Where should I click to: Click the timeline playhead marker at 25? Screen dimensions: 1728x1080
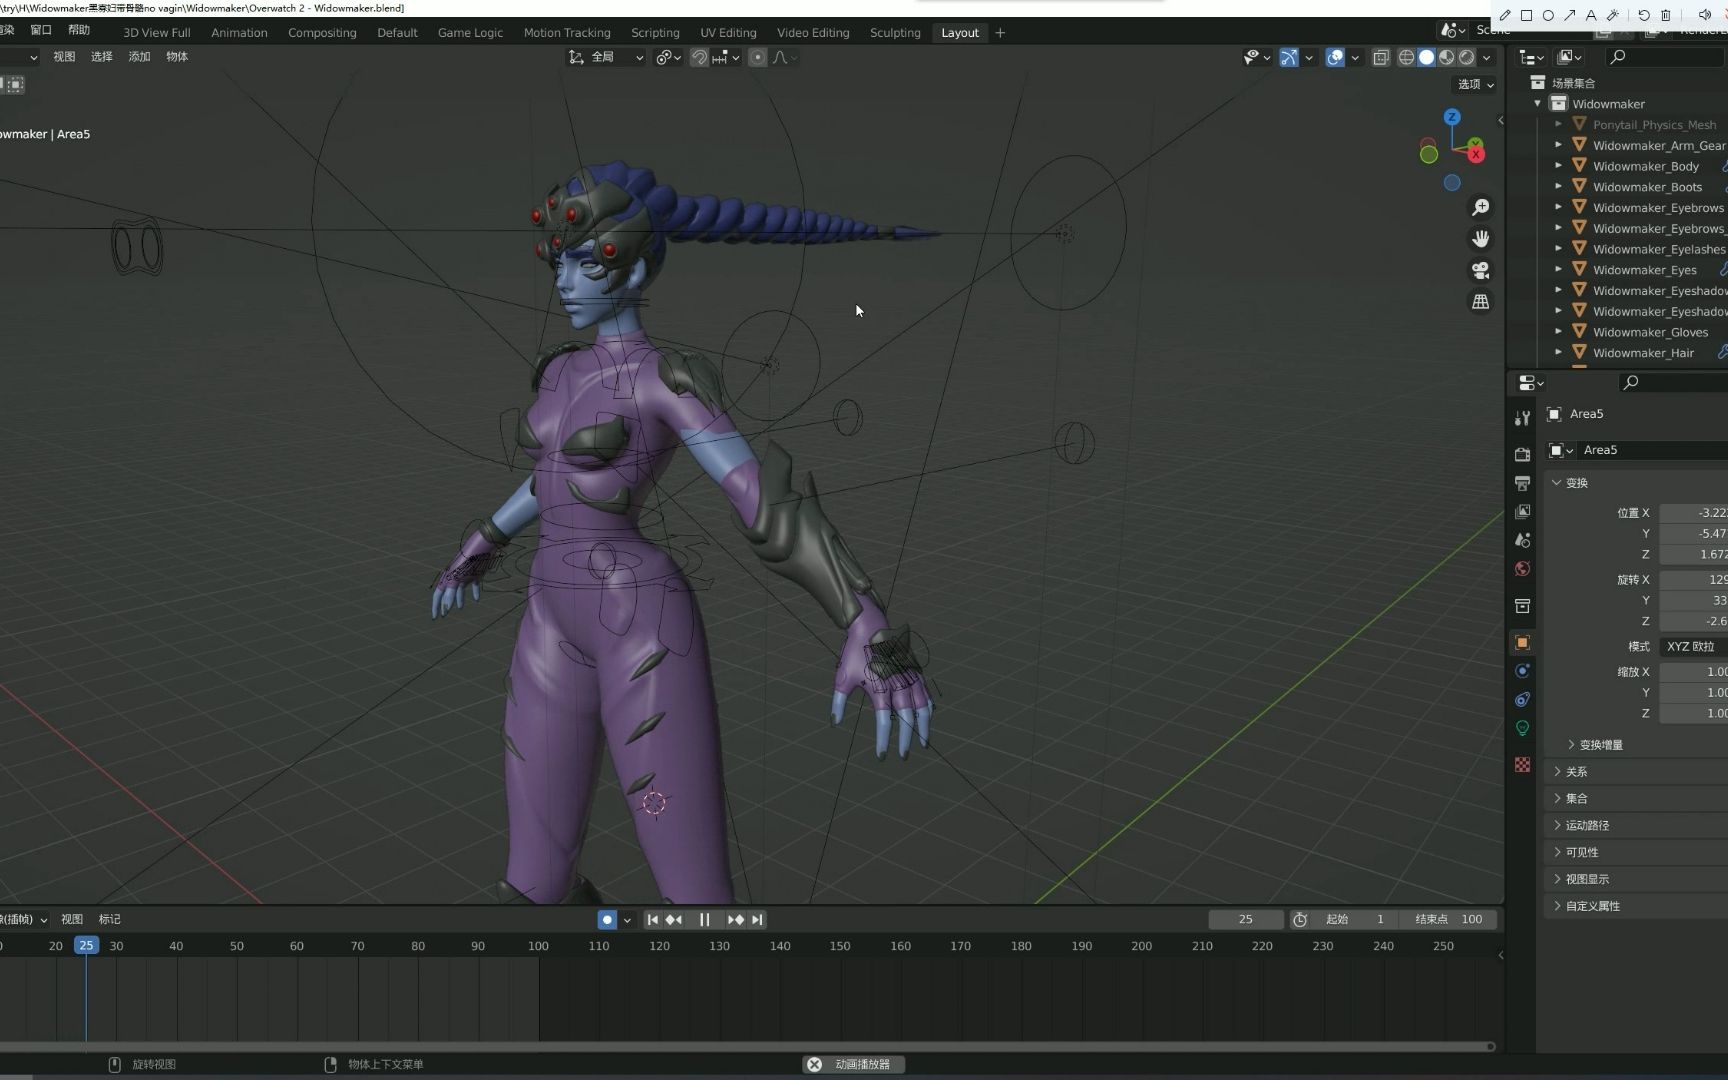tap(87, 945)
